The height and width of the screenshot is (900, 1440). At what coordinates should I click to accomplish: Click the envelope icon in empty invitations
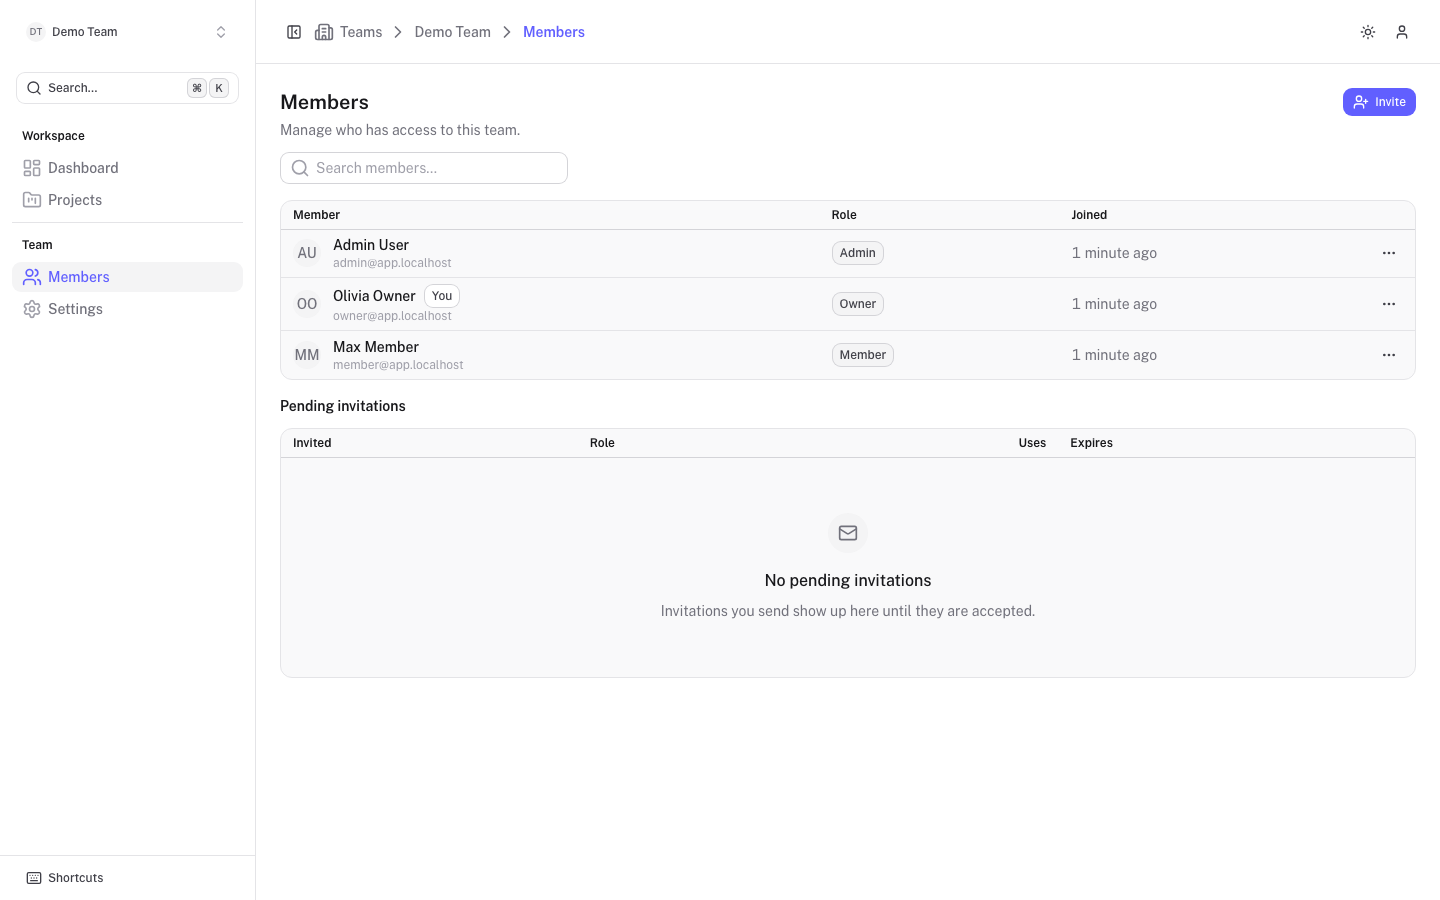(x=848, y=533)
